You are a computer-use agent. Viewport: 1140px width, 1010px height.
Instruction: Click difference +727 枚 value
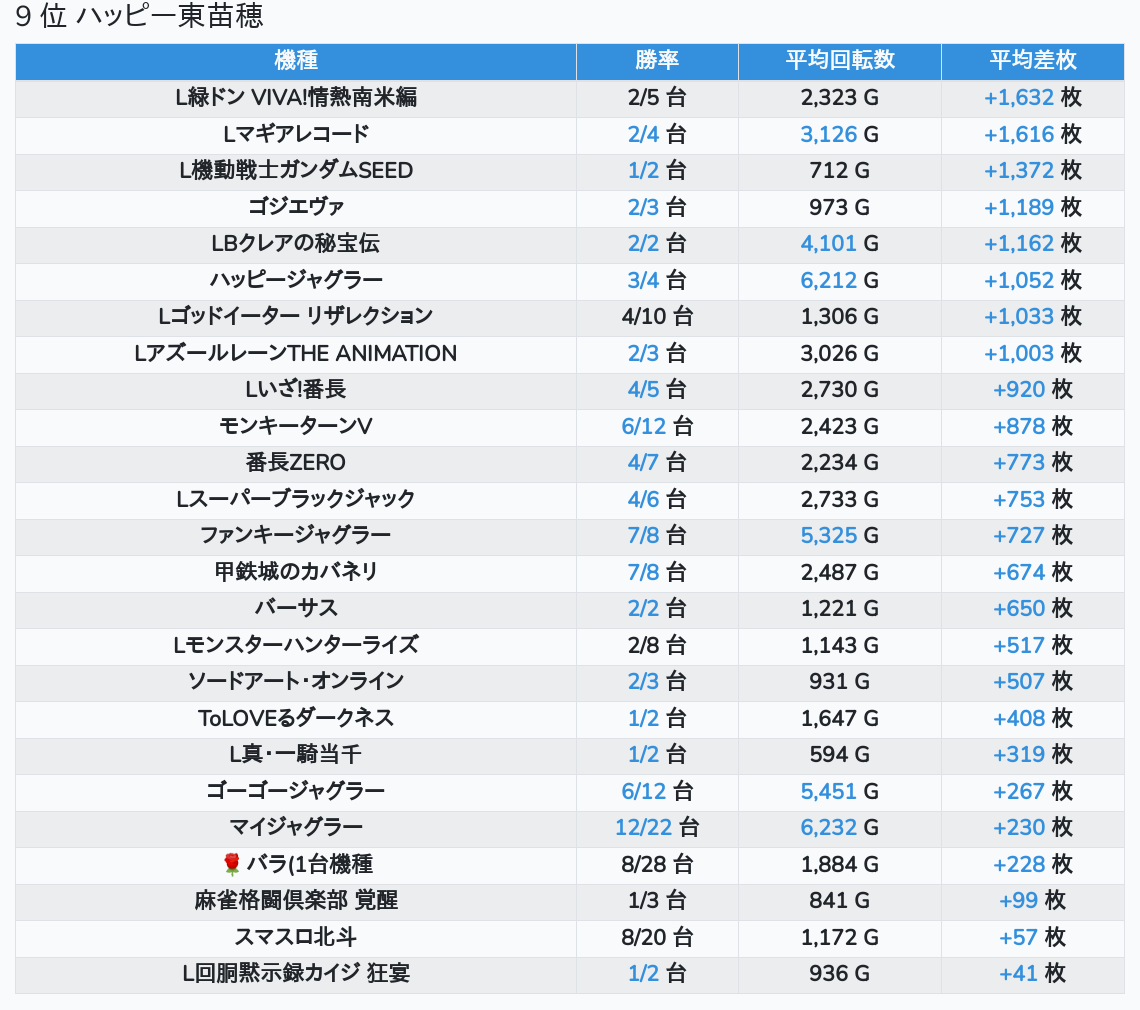coord(1032,535)
